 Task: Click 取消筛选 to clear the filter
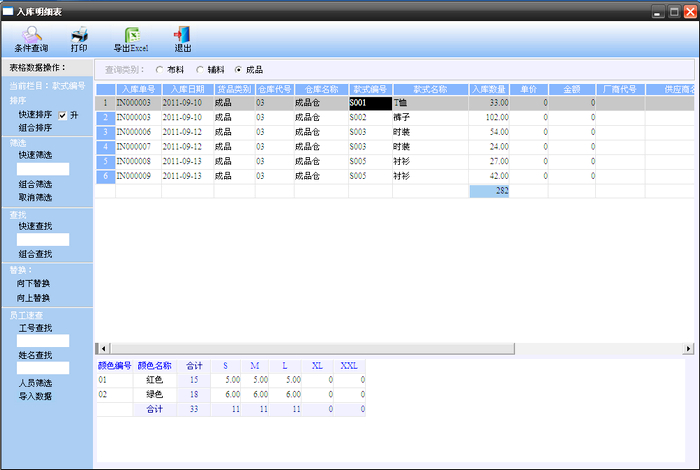pyautogui.click(x=35, y=197)
